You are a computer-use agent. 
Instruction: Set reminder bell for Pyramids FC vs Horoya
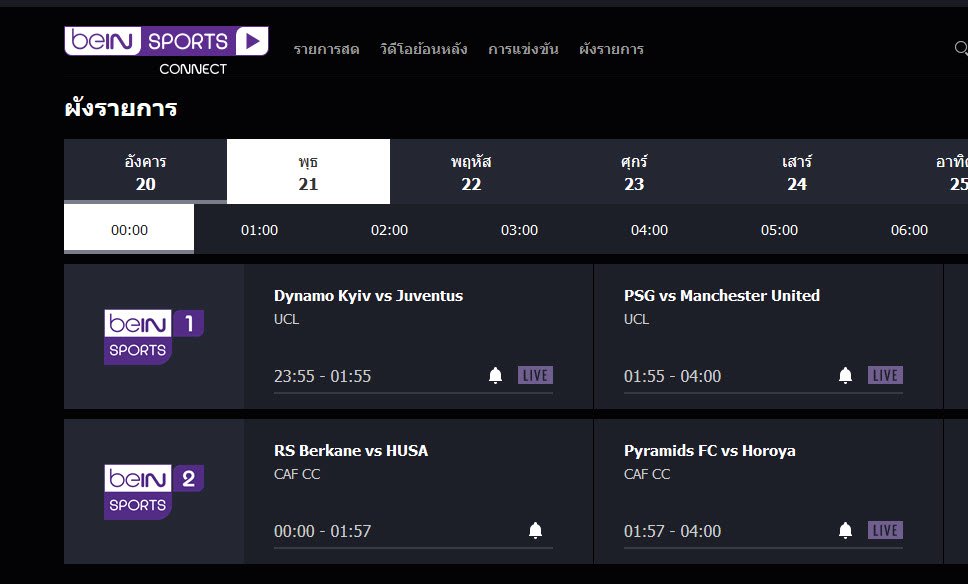(x=845, y=530)
